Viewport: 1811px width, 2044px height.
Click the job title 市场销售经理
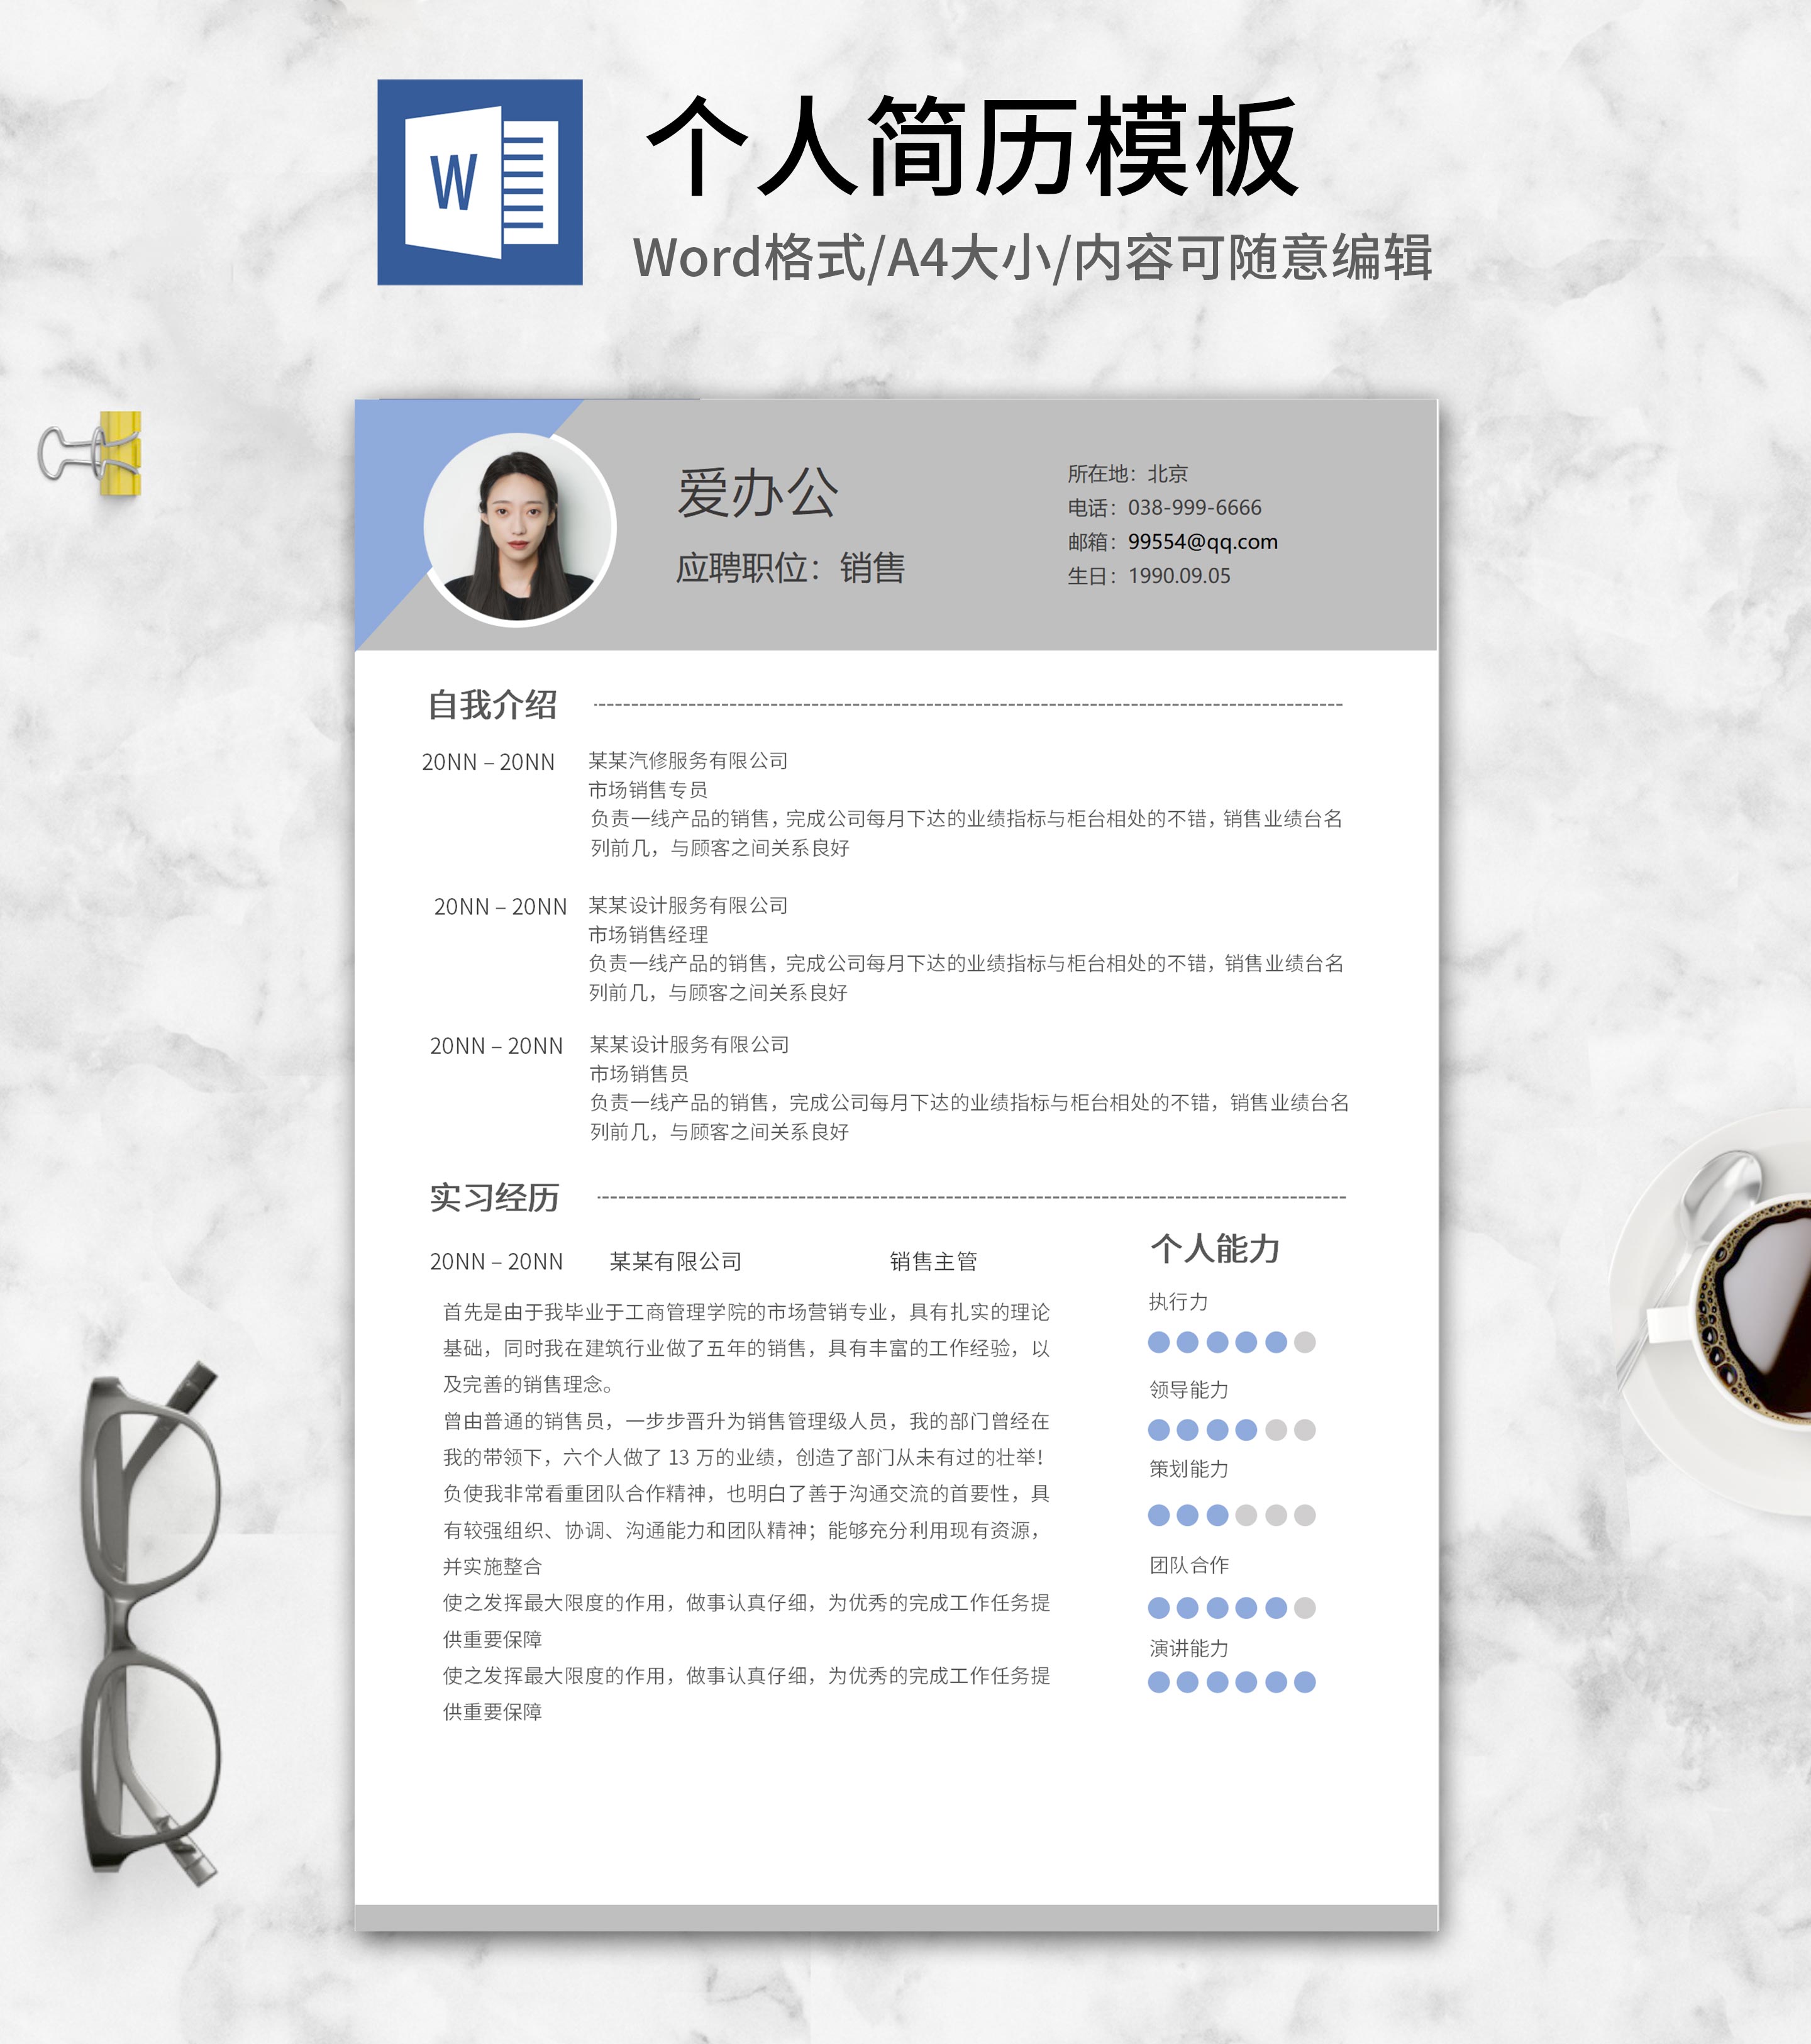point(648,934)
